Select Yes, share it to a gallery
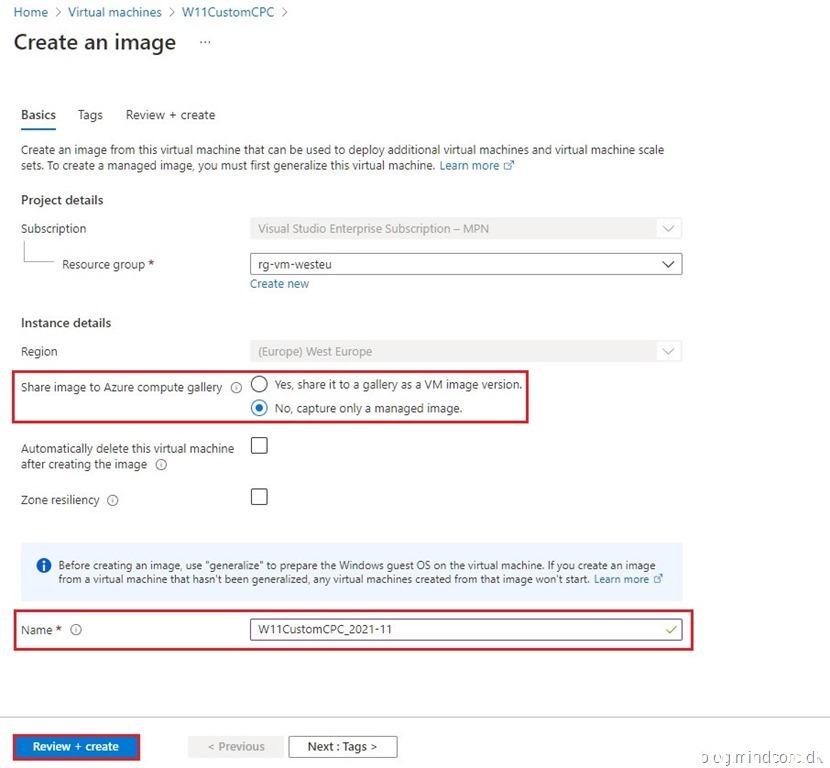Screen dimensions: 830x768 tap(260, 384)
